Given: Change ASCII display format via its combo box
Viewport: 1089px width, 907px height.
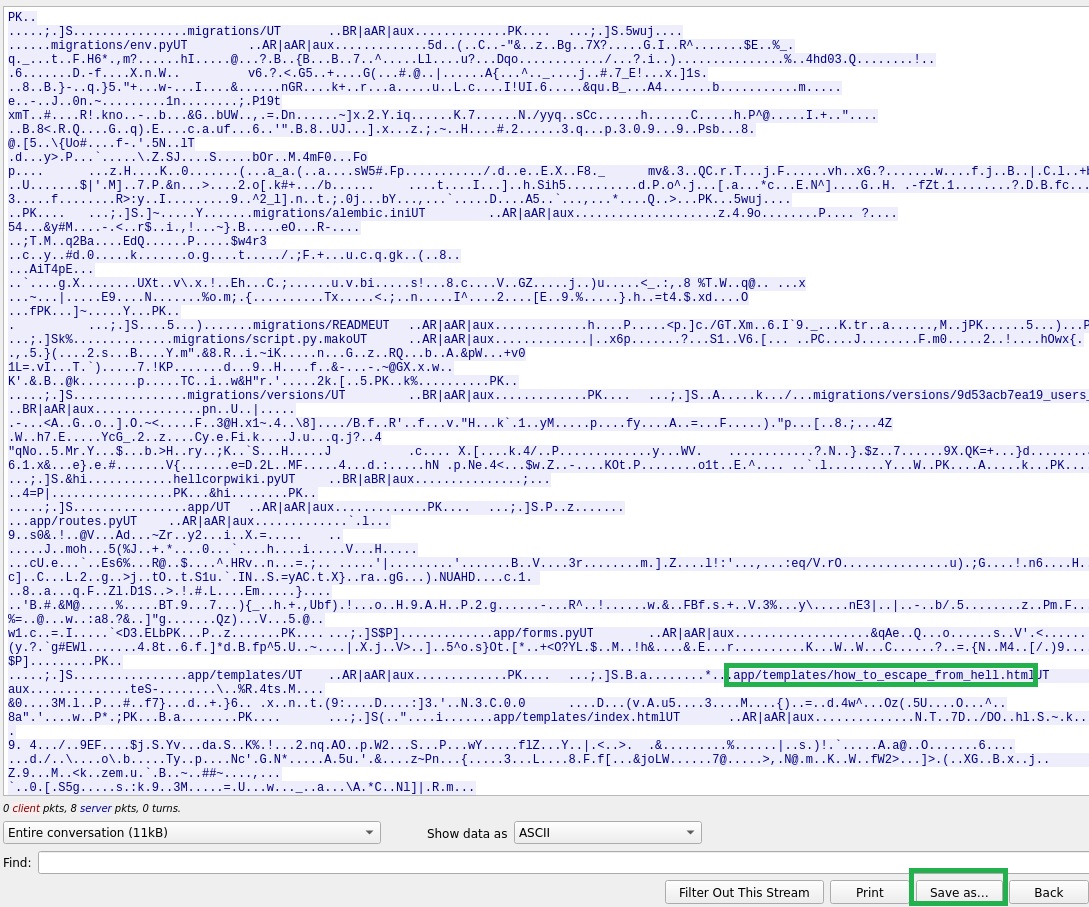Looking at the screenshot, I should coord(605,832).
